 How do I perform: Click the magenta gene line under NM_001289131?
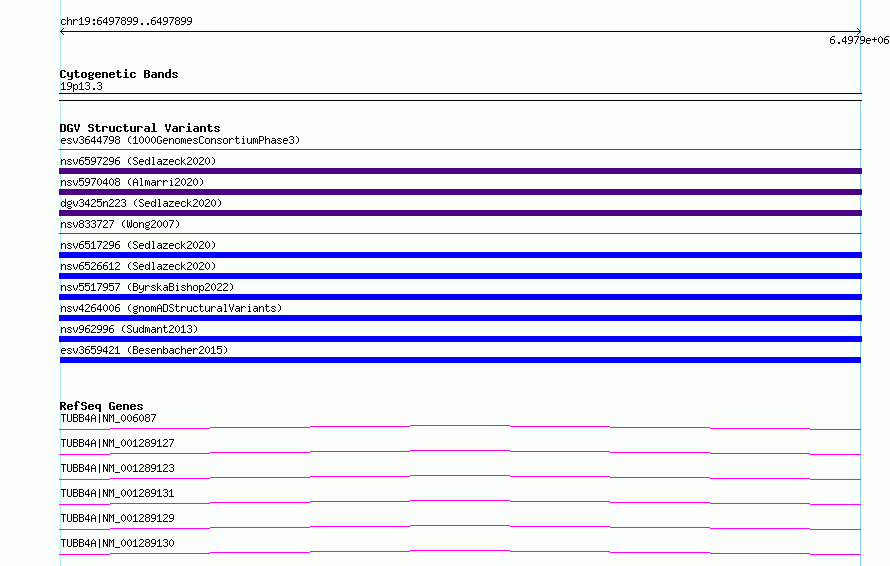(460, 502)
